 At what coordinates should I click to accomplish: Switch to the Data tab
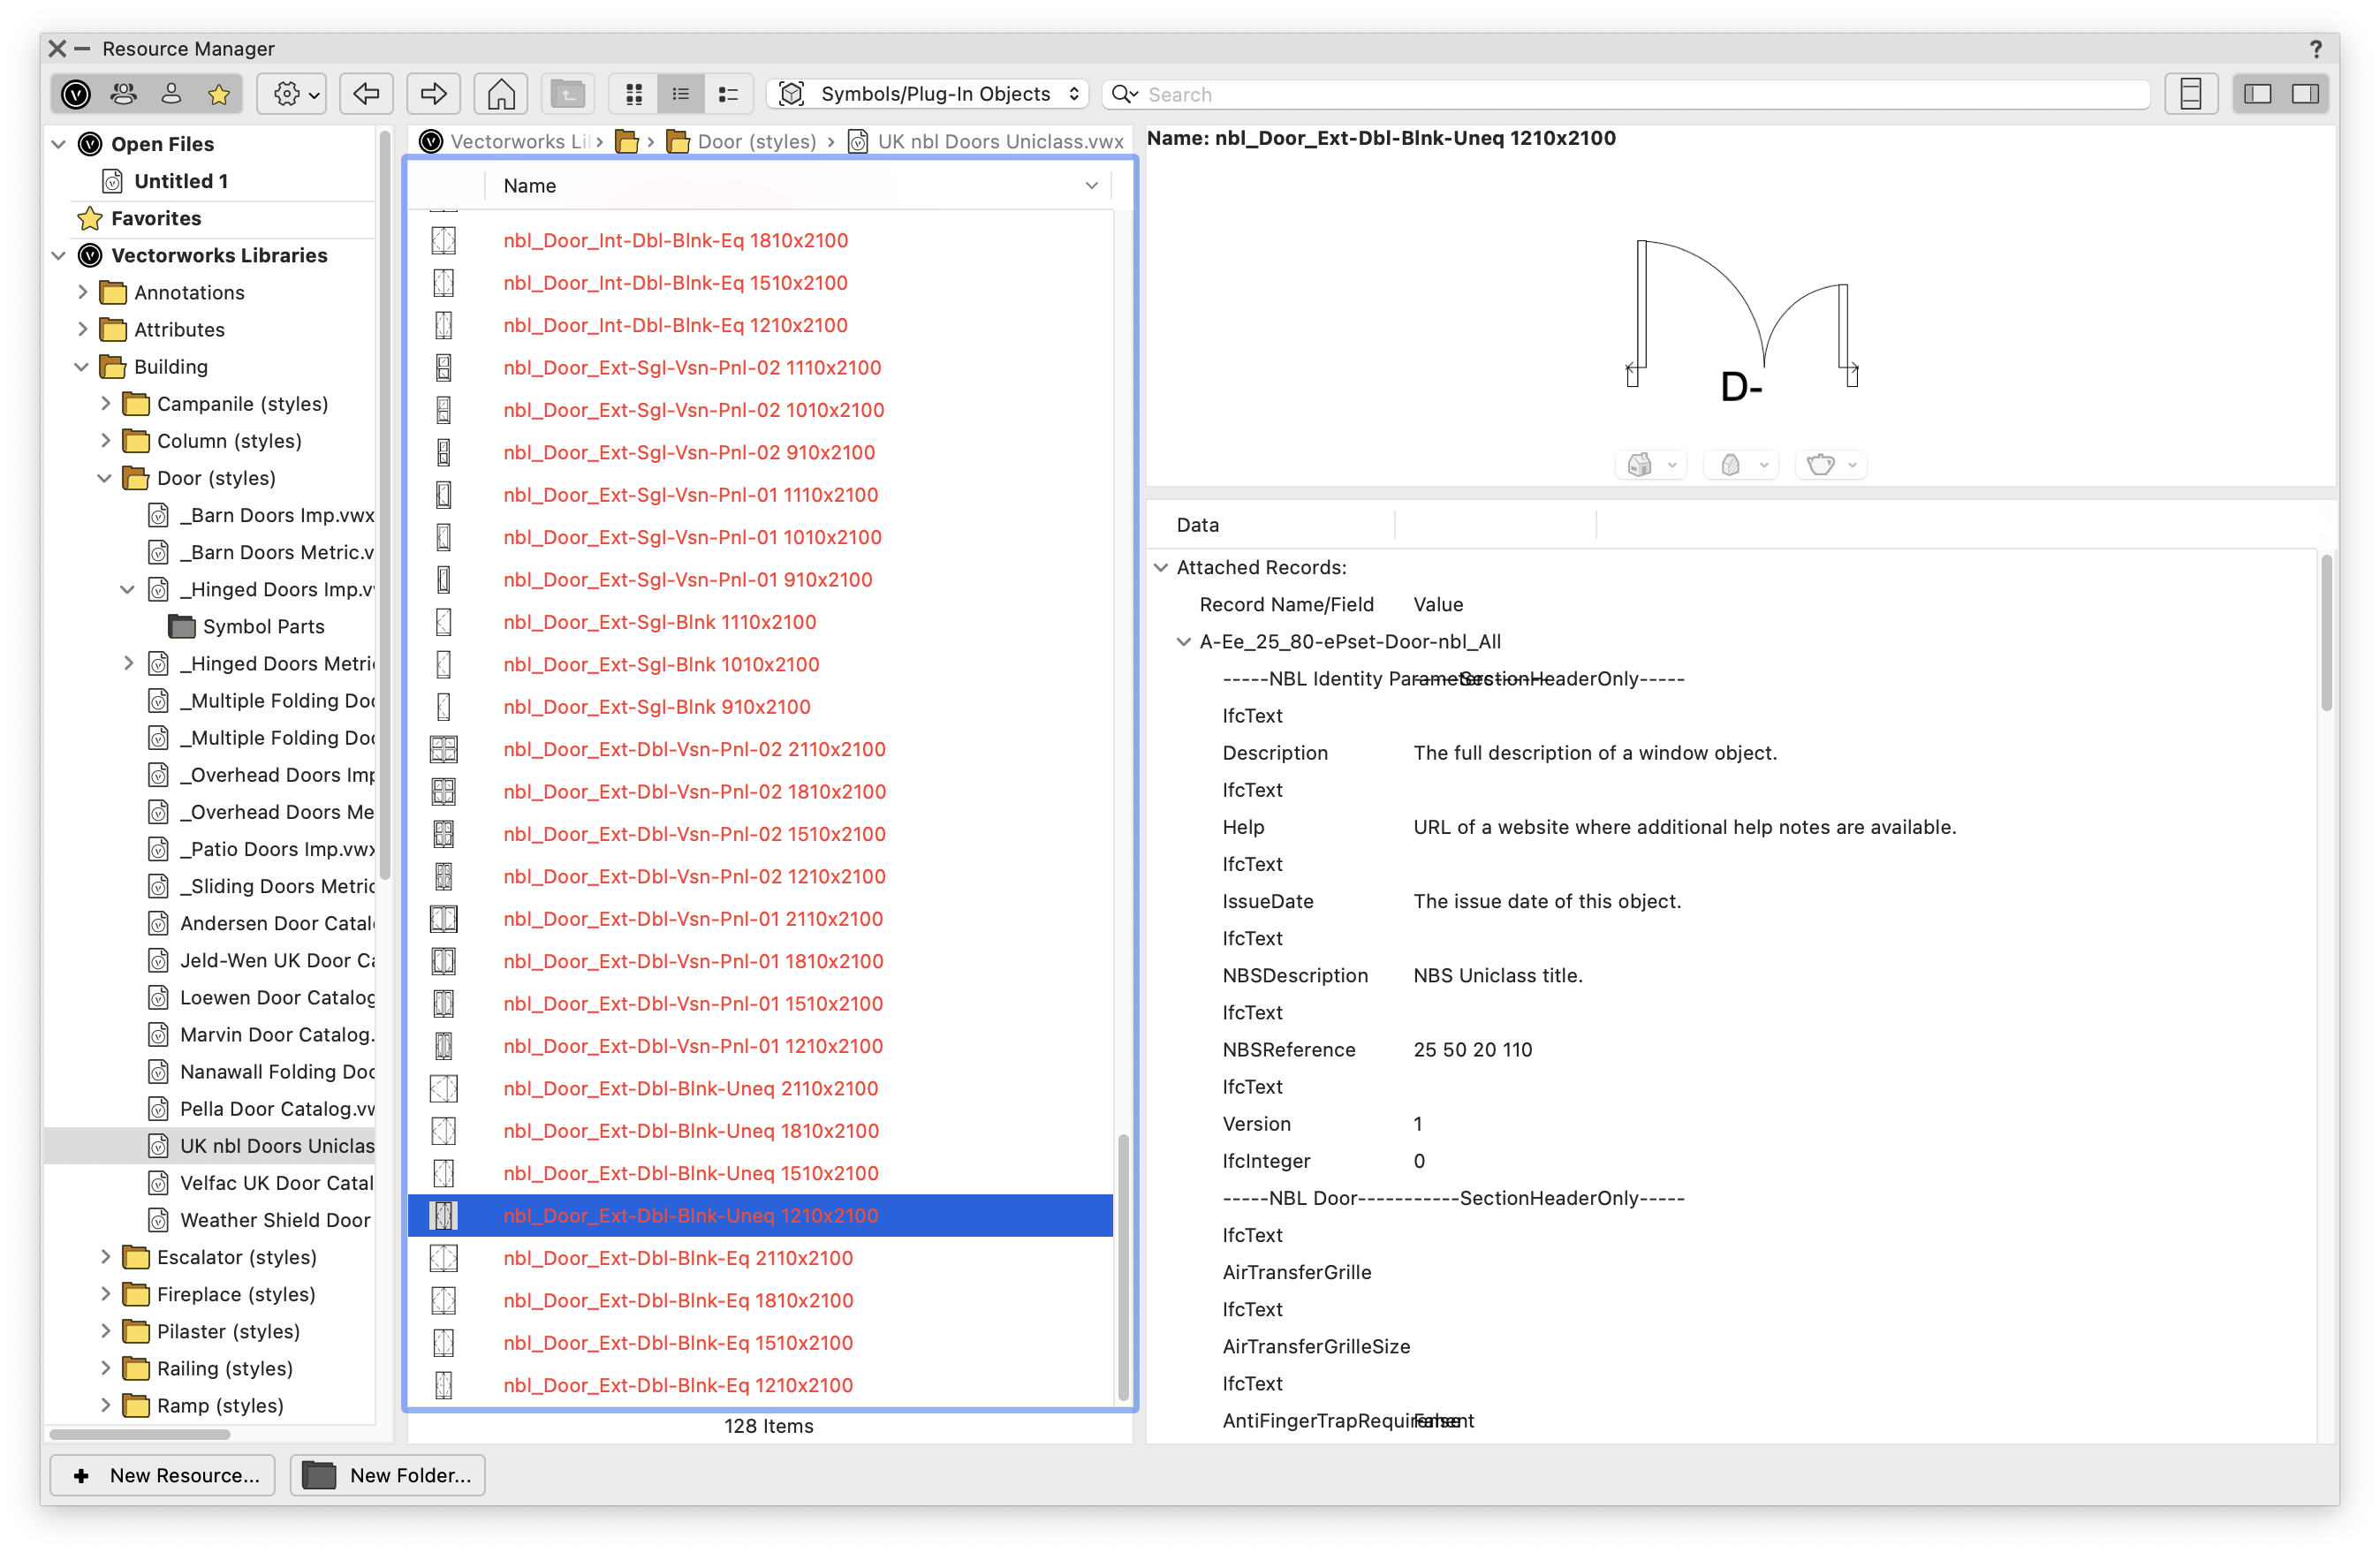pyautogui.click(x=1196, y=524)
